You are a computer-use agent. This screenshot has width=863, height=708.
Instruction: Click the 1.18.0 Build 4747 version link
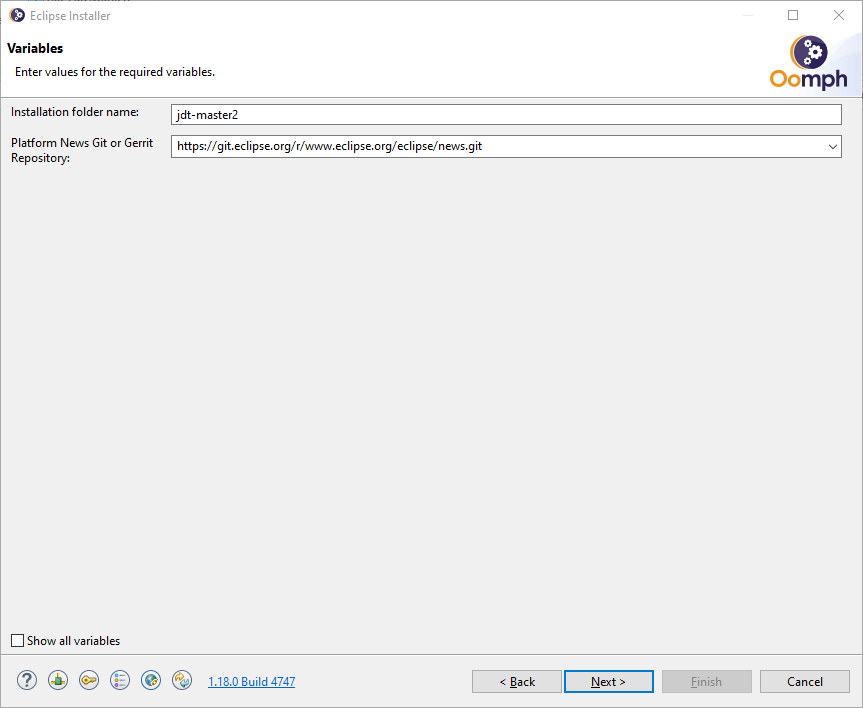coord(252,682)
